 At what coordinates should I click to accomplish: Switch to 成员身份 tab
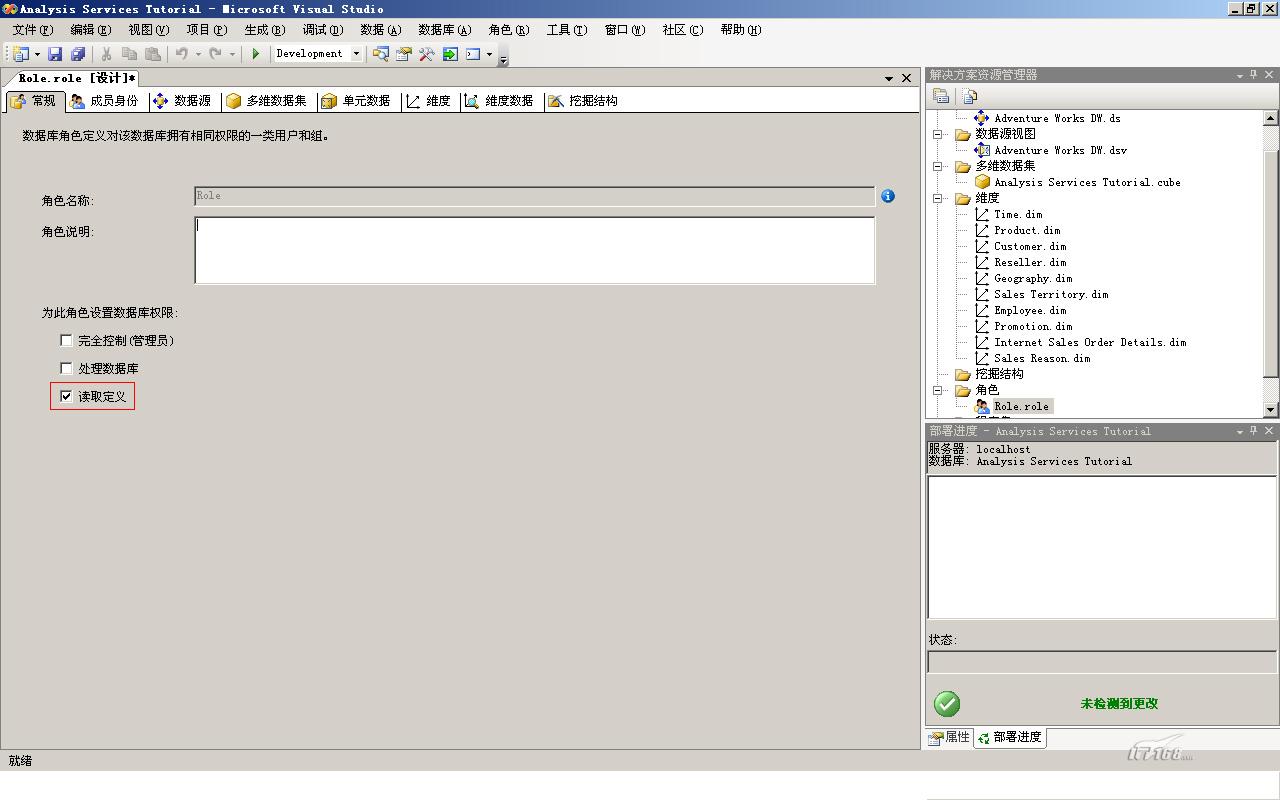tap(105, 101)
